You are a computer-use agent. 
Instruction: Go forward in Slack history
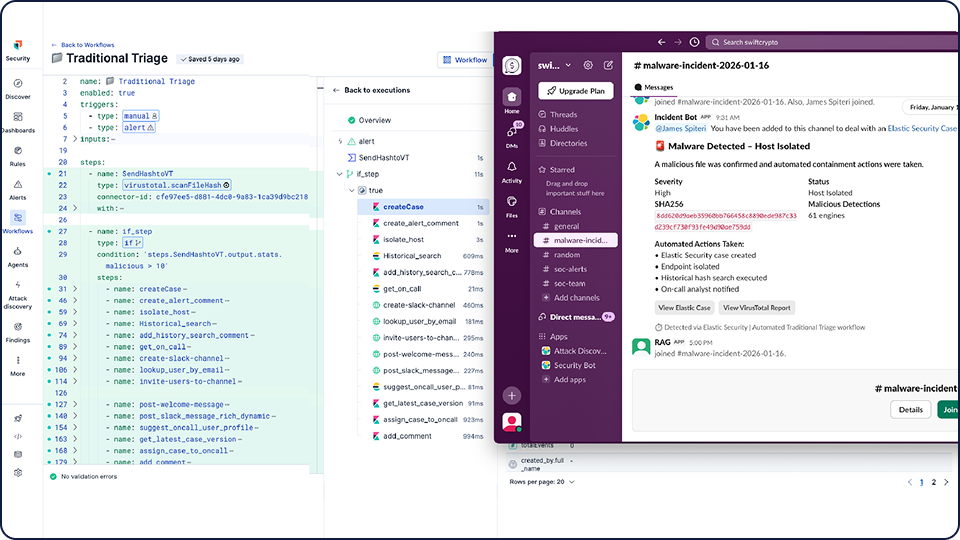(x=678, y=42)
